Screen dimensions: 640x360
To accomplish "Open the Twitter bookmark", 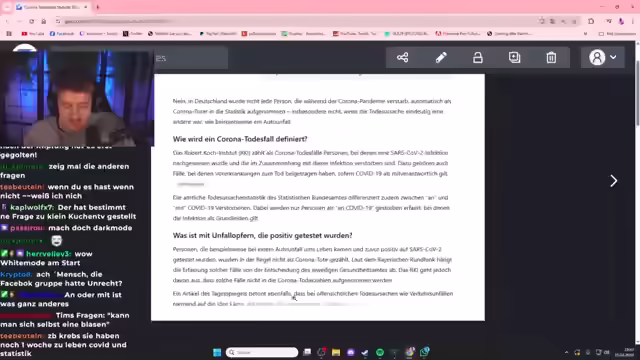I will tap(133, 33).
